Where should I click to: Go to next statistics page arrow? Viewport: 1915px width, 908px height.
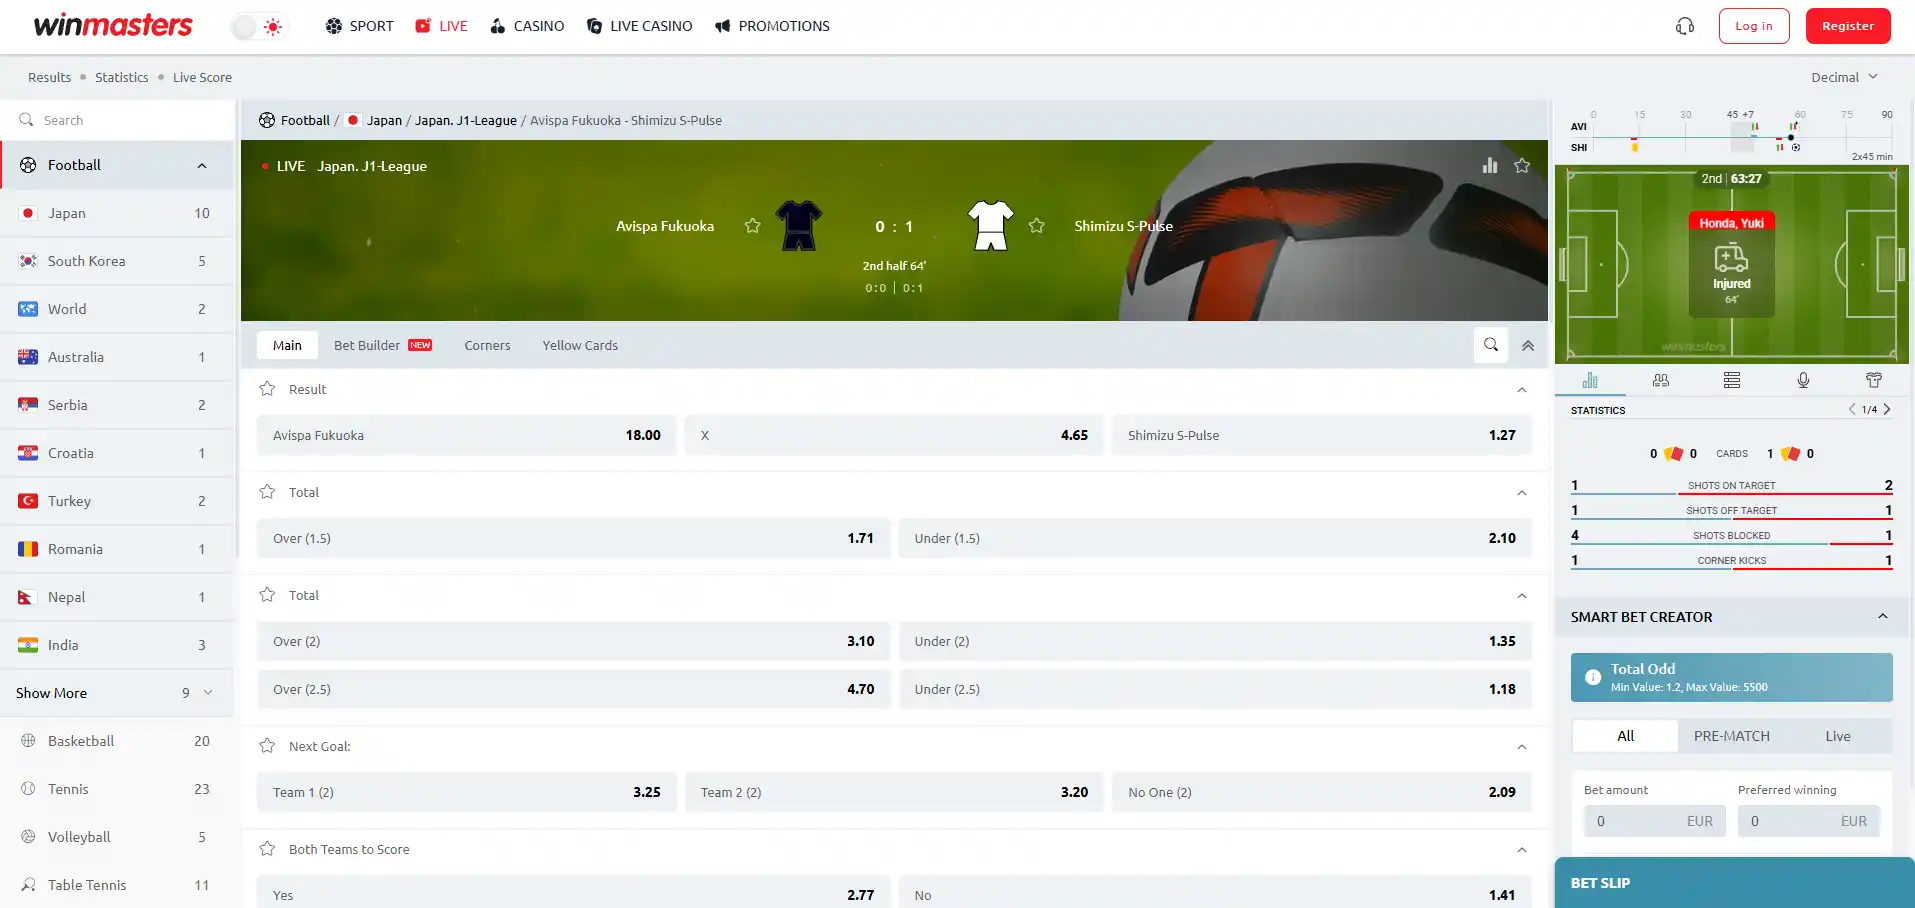[1887, 409]
